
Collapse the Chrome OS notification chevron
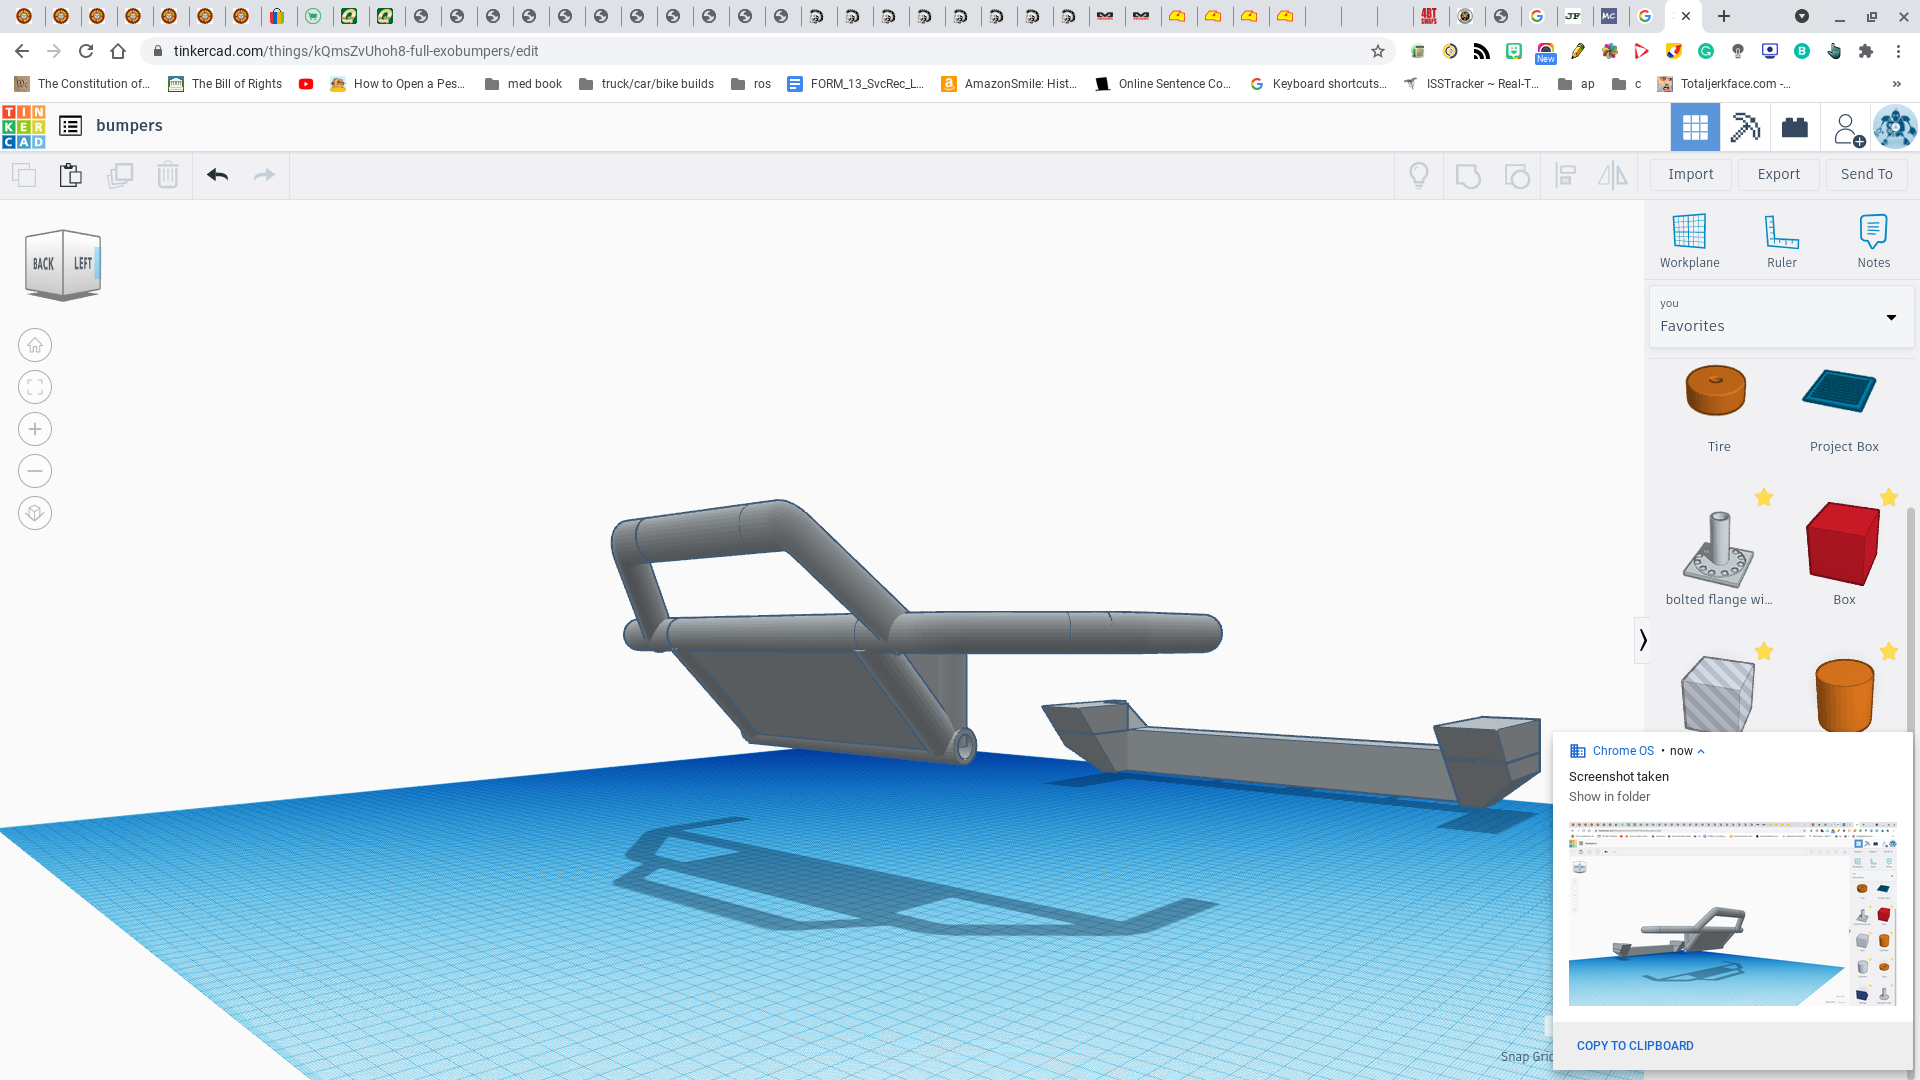coord(1701,751)
